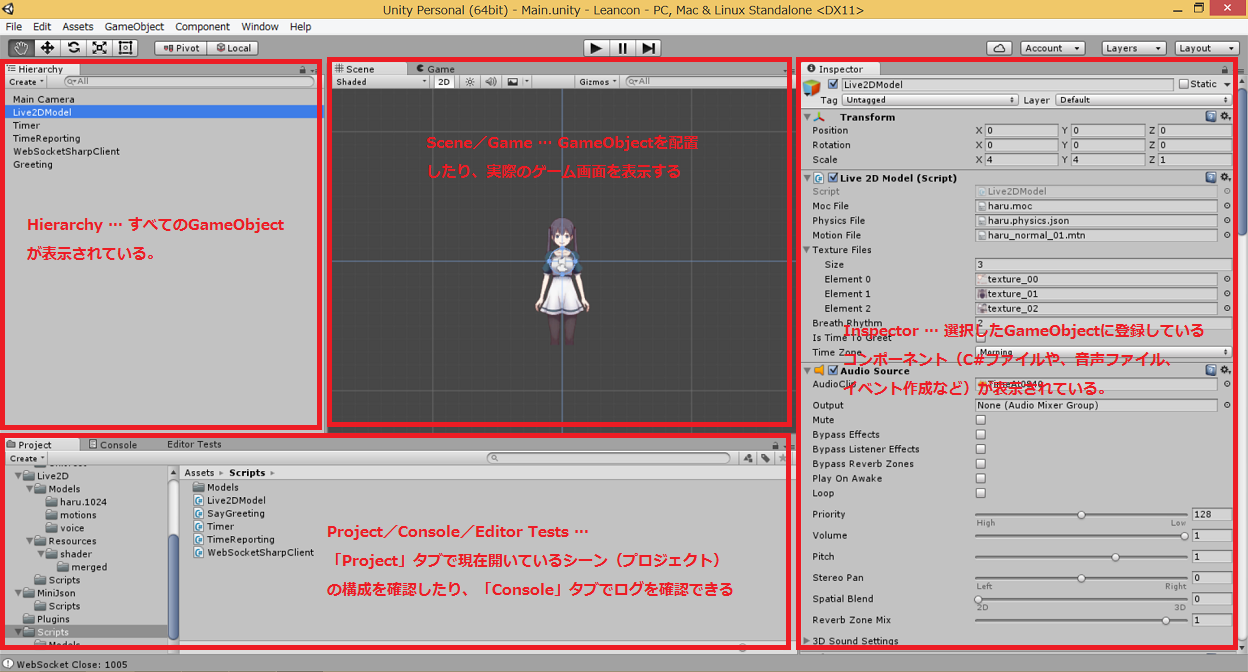Open the GameObject menu
The height and width of the screenshot is (672, 1248).
point(135,27)
